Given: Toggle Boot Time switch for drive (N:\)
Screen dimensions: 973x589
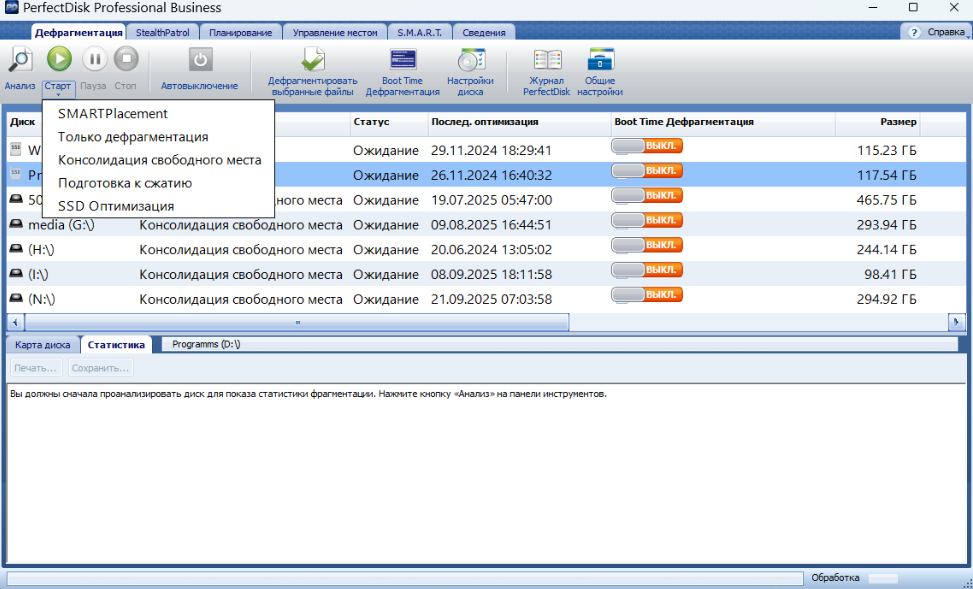Looking at the screenshot, I should (x=646, y=295).
